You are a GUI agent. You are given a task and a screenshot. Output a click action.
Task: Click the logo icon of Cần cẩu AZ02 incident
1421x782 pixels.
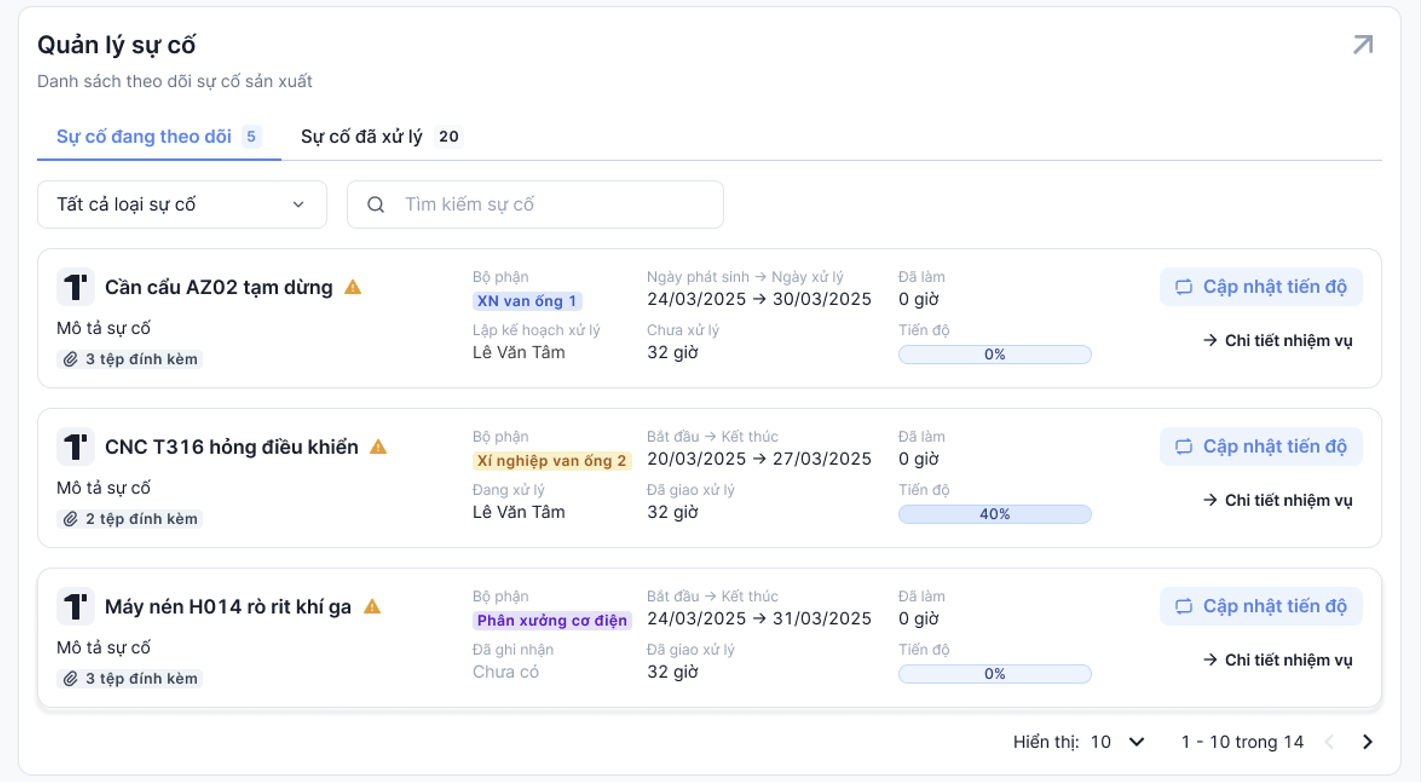click(x=75, y=287)
